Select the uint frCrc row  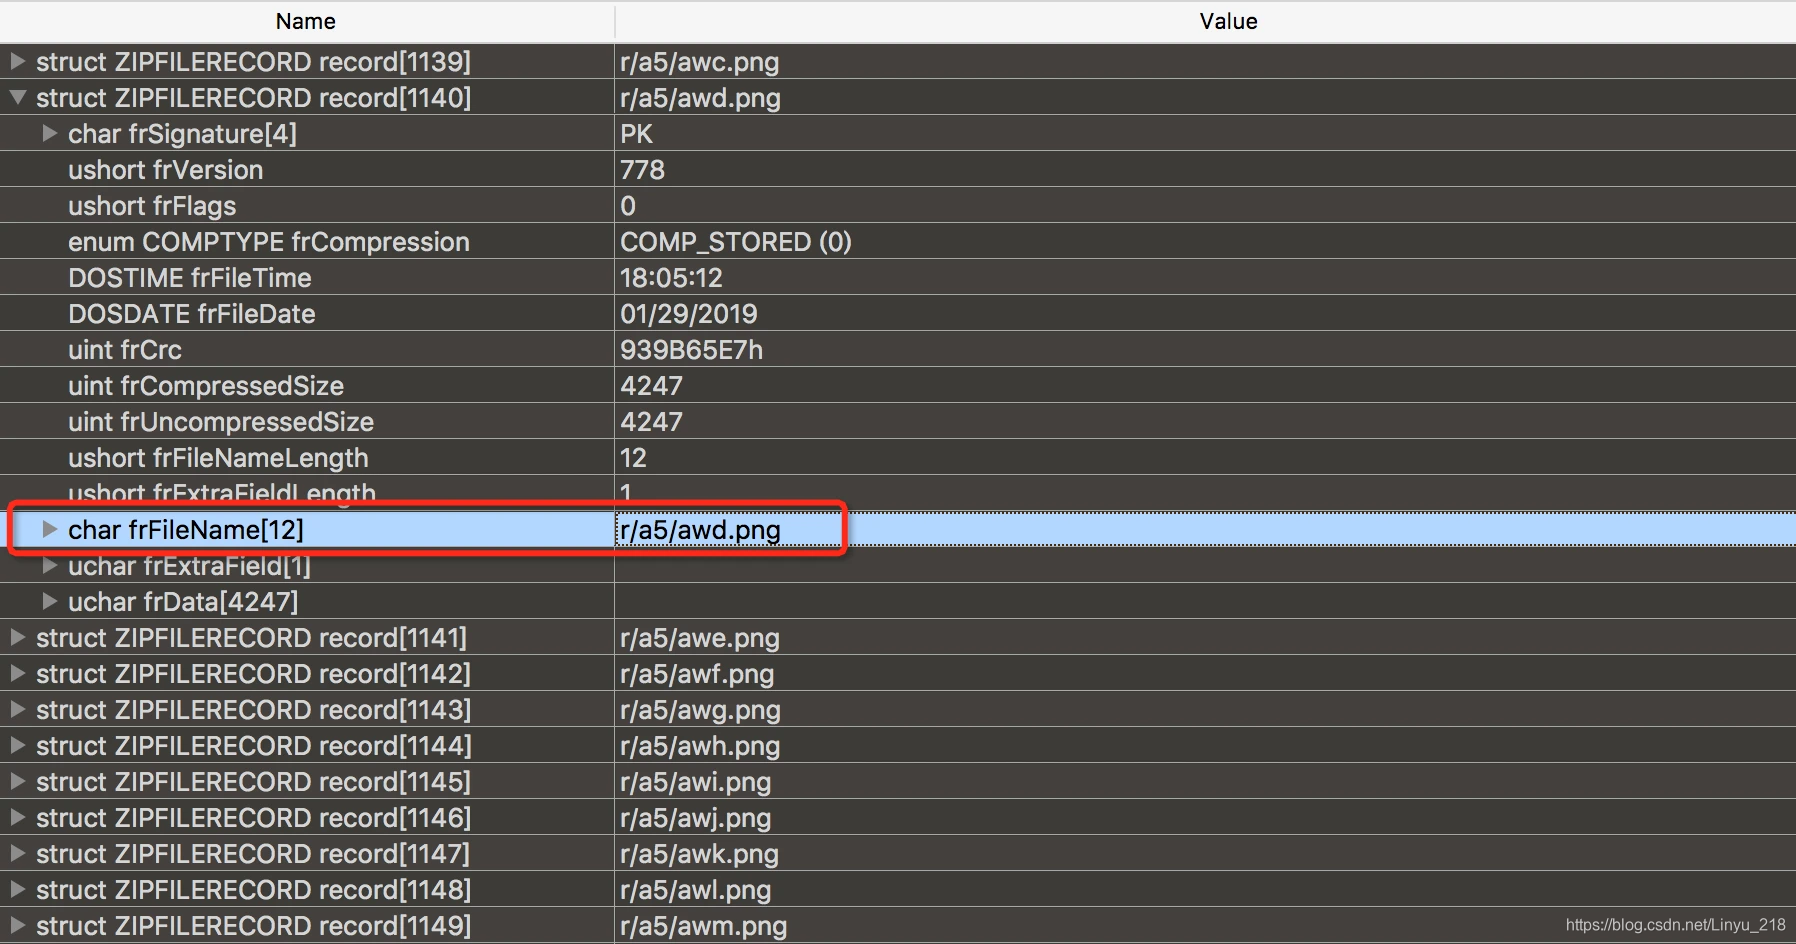(898, 350)
